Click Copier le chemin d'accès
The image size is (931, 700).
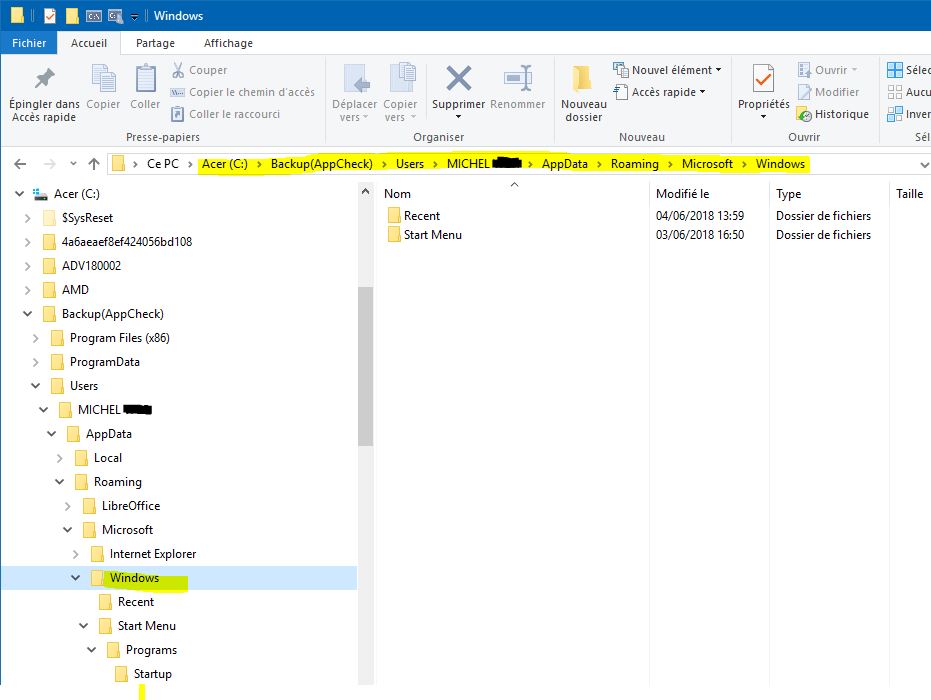[243, 92]
